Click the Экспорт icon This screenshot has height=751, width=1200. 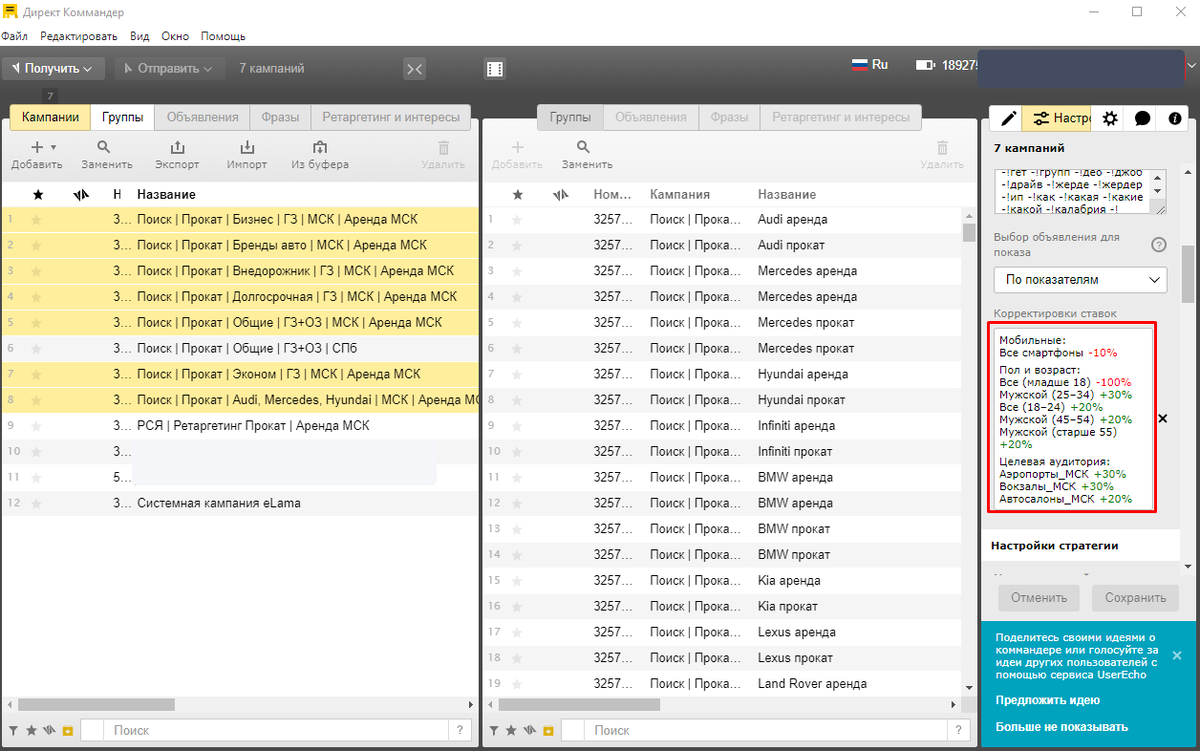click(177, 147)
